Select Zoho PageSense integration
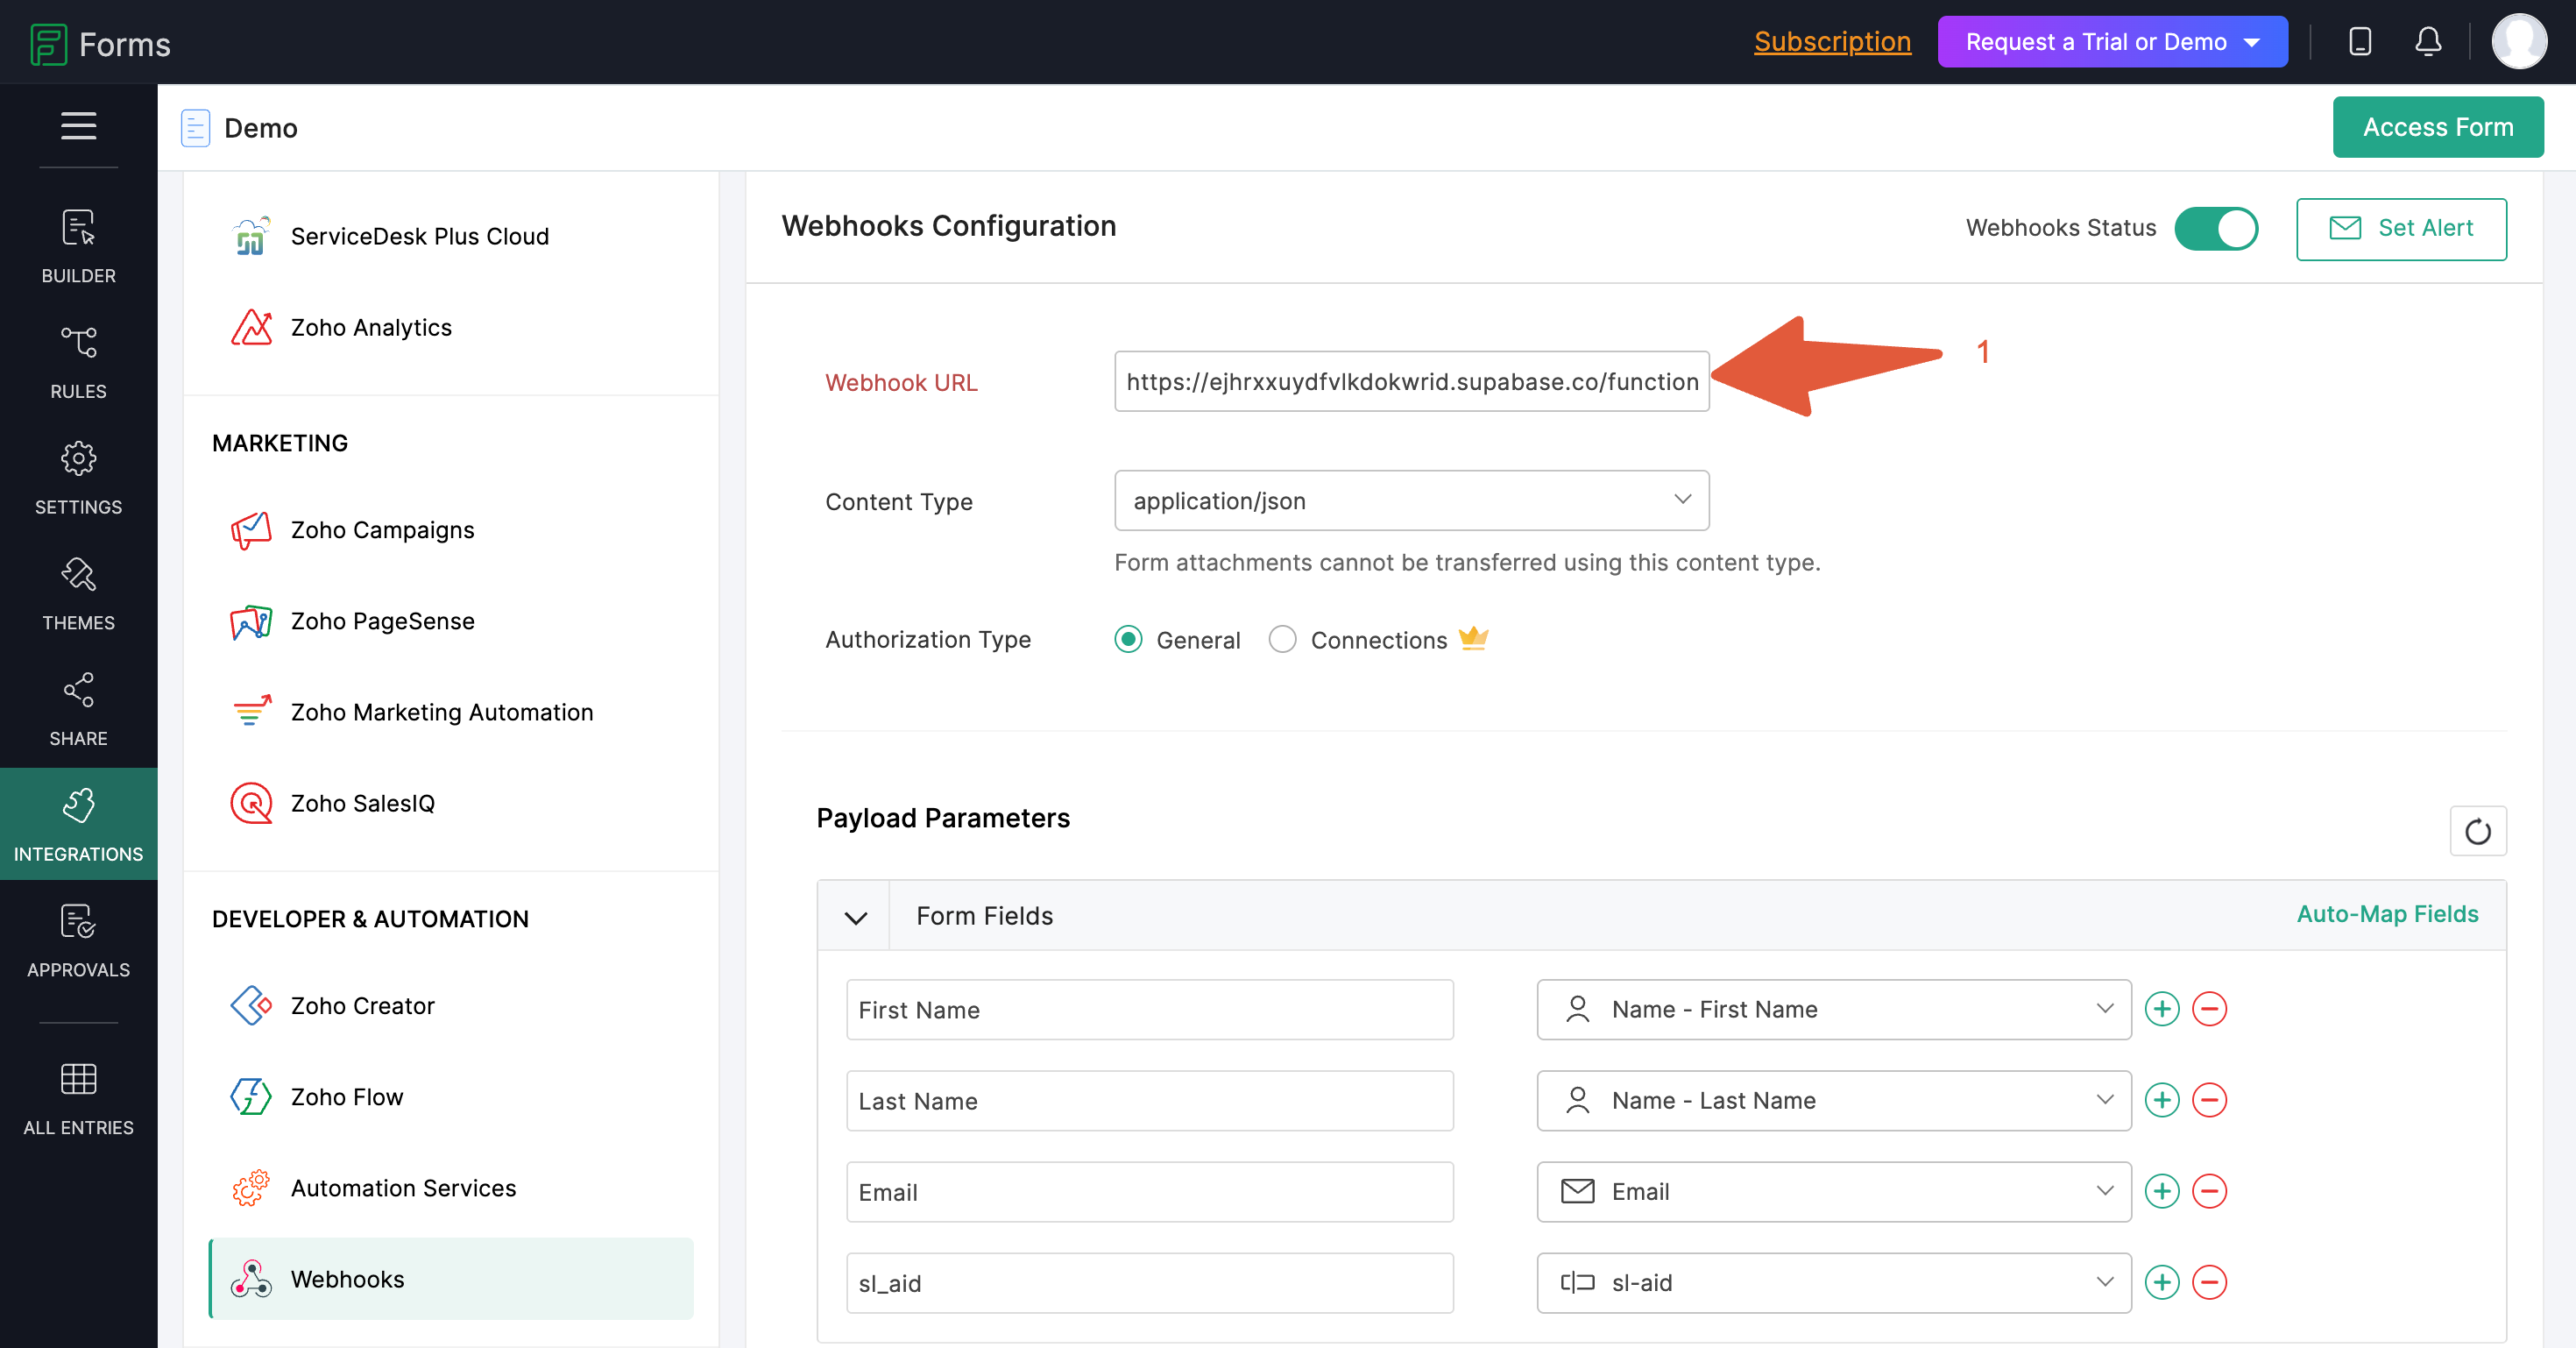This screenshot has width=2576, height=1348. tap(450, 621)
